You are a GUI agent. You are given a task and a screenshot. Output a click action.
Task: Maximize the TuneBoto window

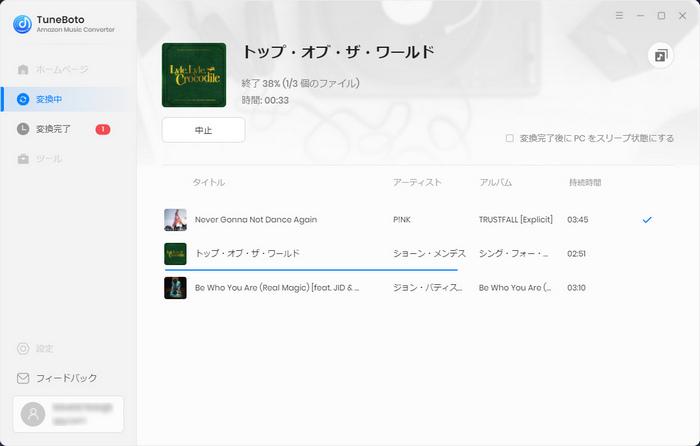tap(661, 16)
